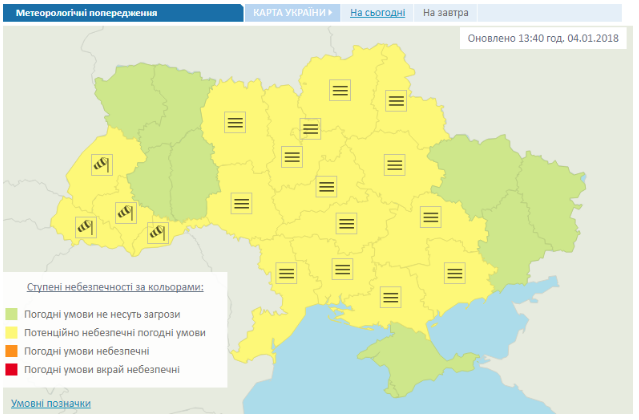Open the fog warning in Zhytomyr region

click(236, 122)
